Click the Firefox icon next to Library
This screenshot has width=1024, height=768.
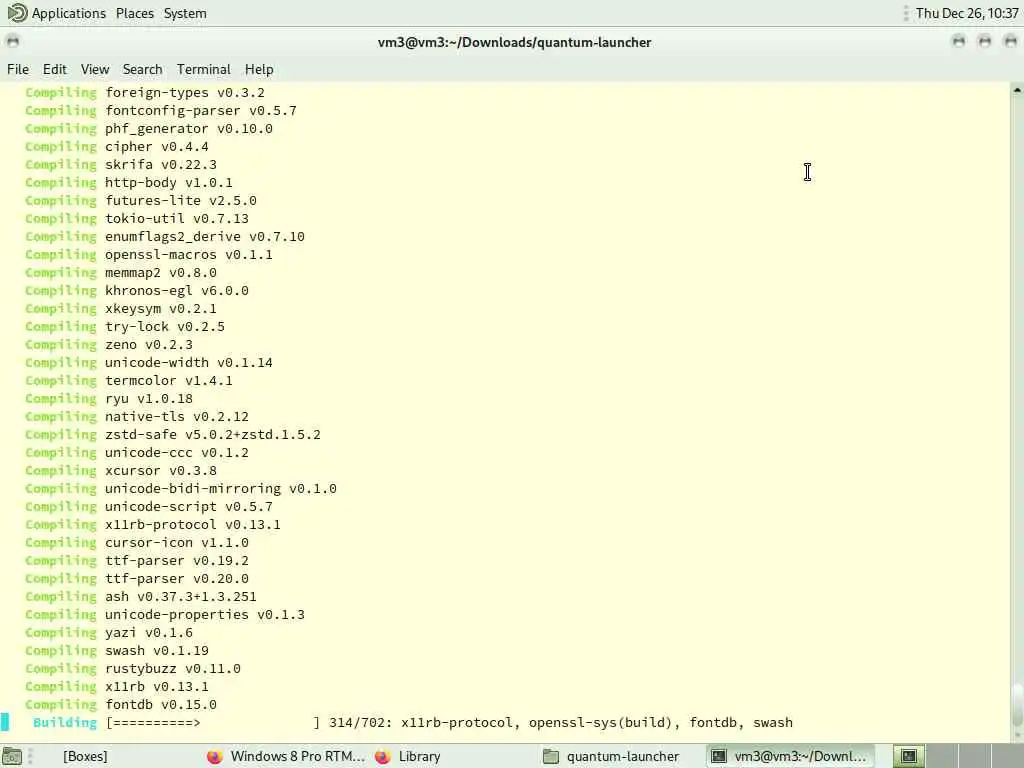point(383,756)
